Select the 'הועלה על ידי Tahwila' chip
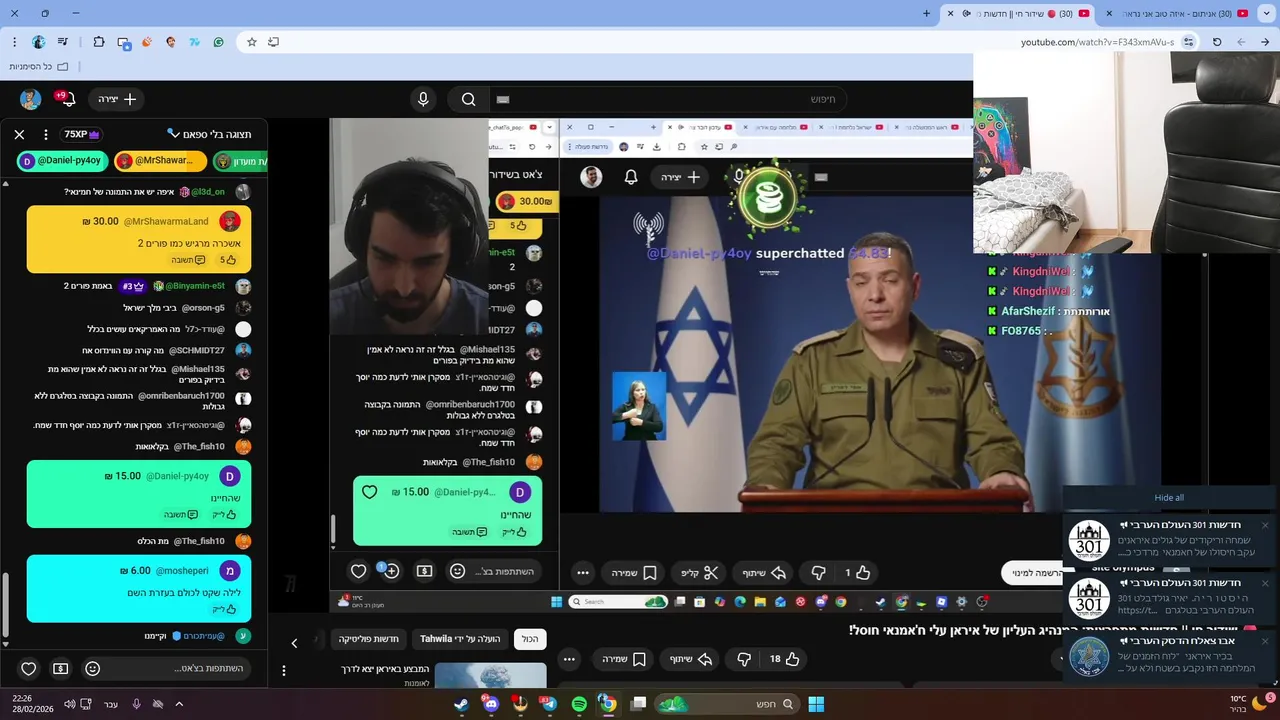1280x720 pixels. pyautogui.click(x=460, y=639)
